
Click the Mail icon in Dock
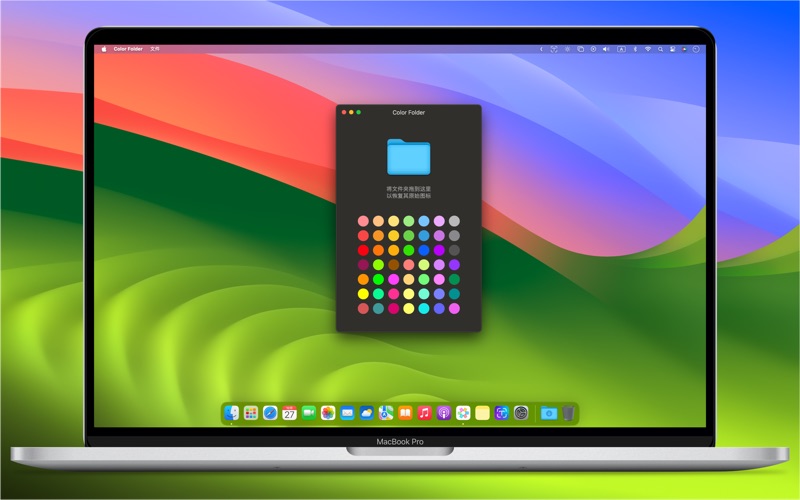point(347,413)
